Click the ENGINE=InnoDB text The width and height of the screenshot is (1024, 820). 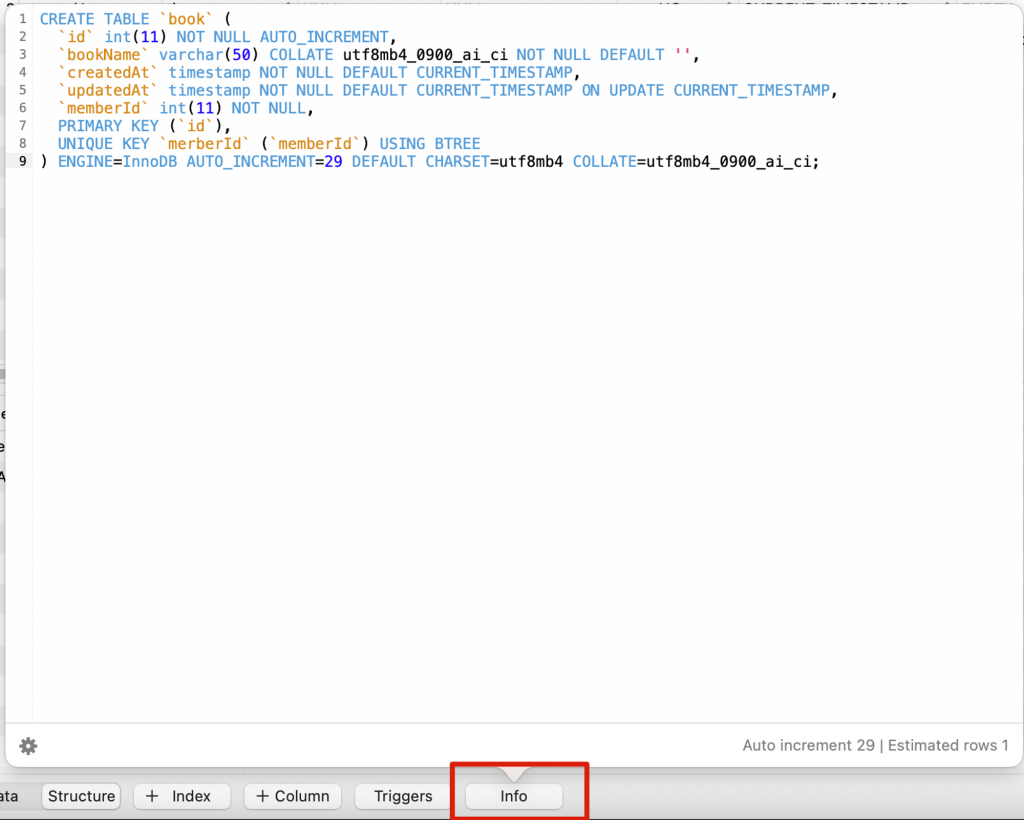click(118, 161)
